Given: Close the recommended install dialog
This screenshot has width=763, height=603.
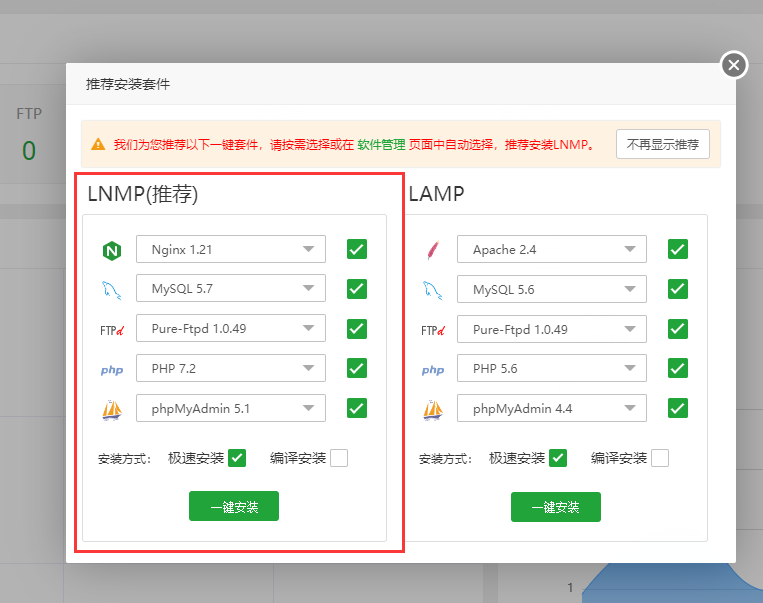Looking at the screenshot, I should pos(734,65).
